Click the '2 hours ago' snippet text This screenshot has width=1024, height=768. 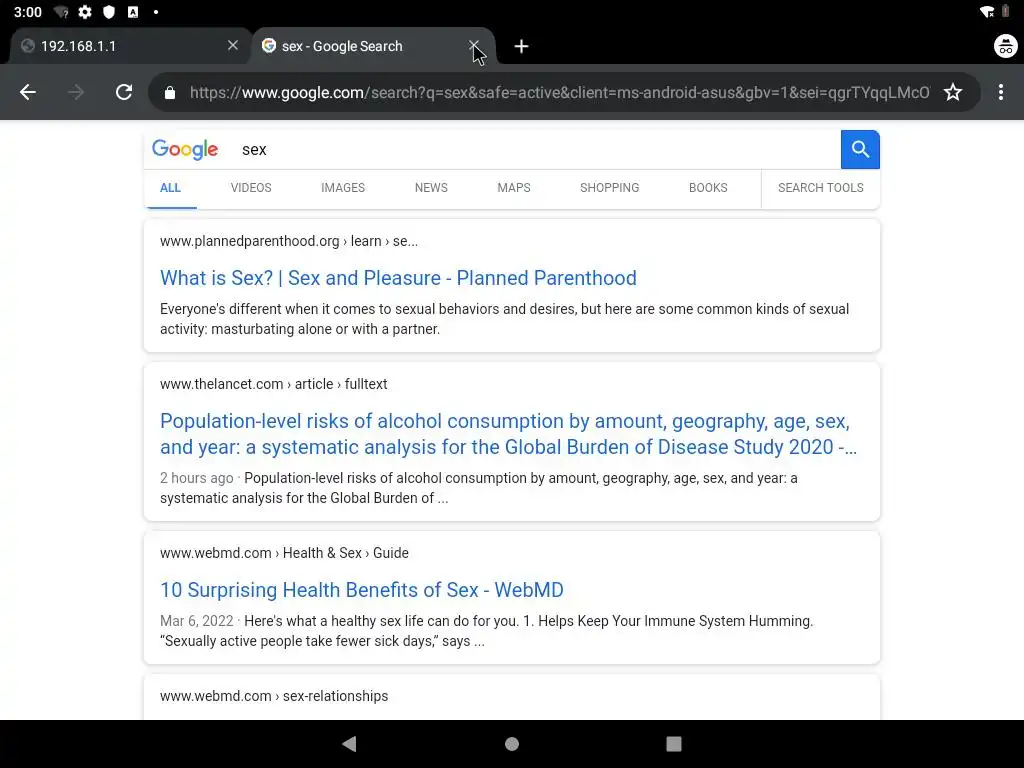pyautogui.click(x=197, y=478)
